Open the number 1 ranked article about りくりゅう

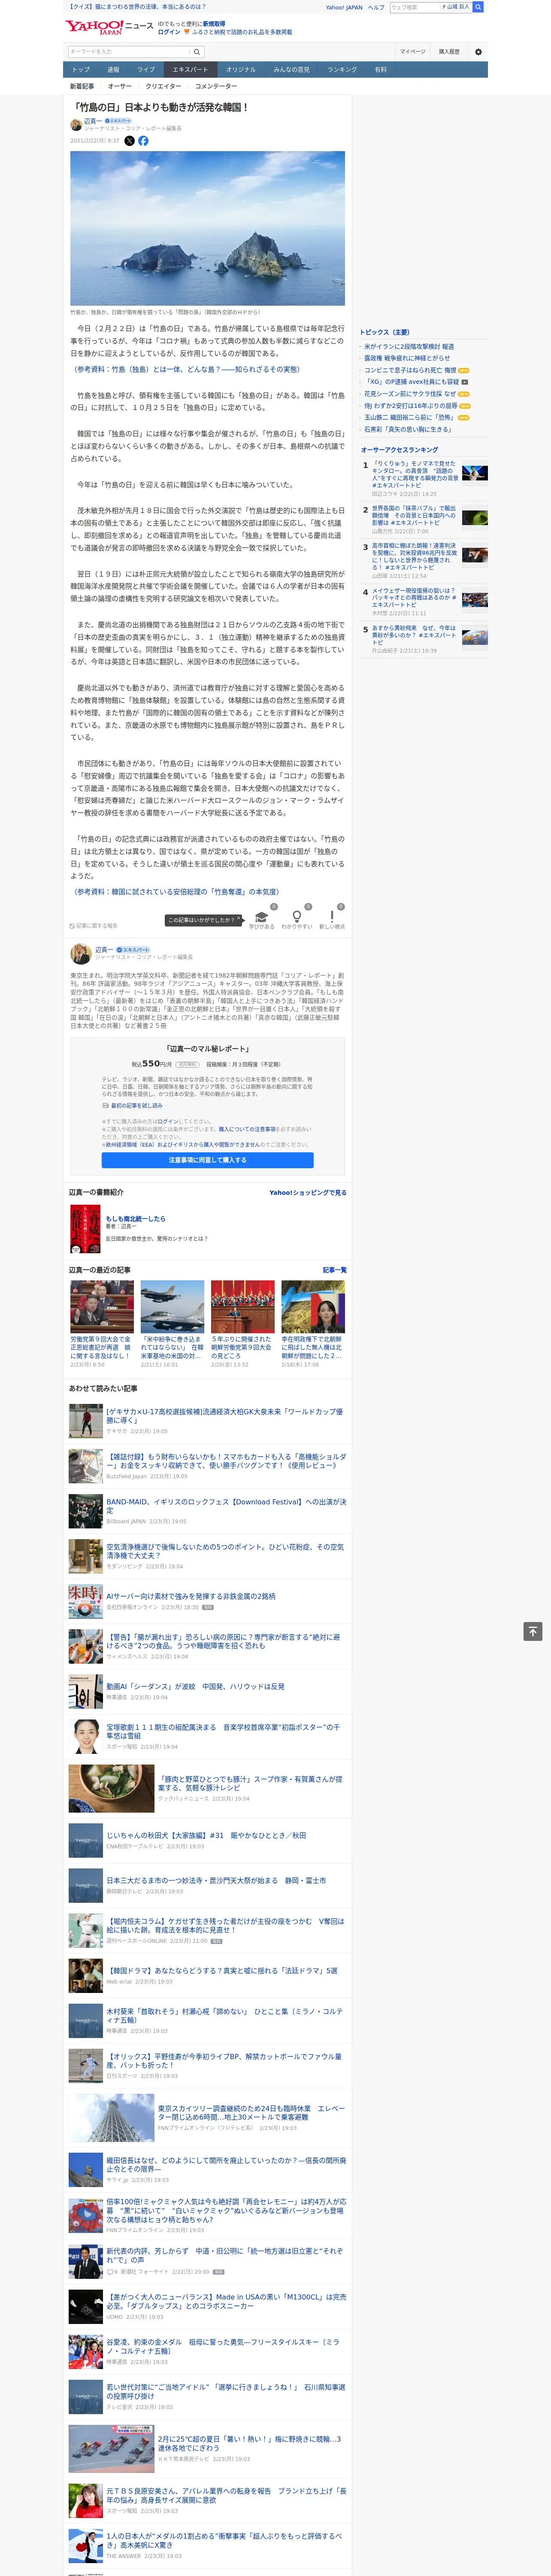(x=414, y=475)
